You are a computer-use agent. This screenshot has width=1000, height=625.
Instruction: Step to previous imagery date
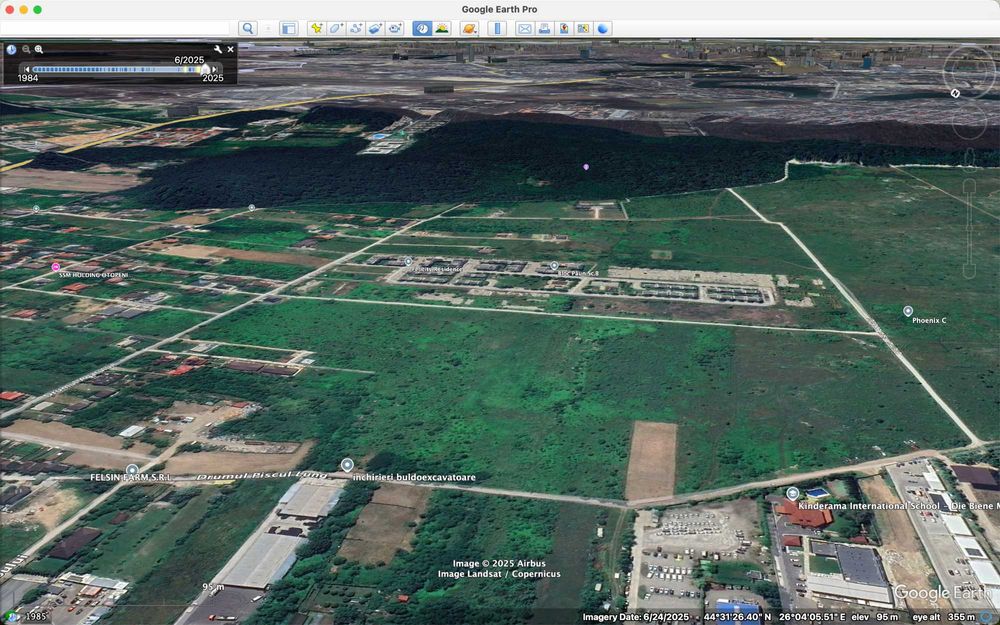point(26,69)
